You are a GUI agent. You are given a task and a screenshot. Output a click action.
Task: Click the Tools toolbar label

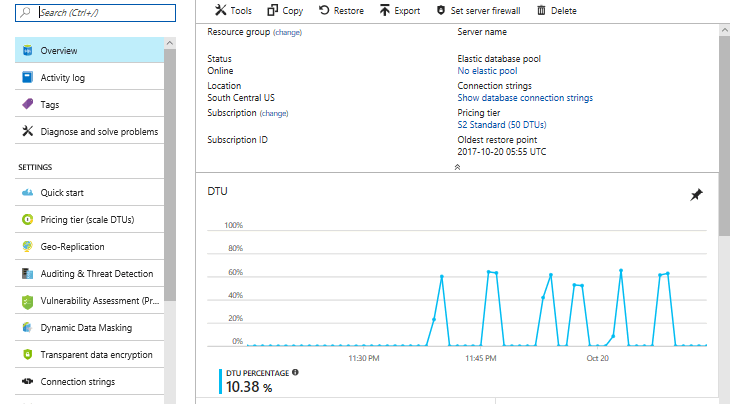(x=241, y=11)
